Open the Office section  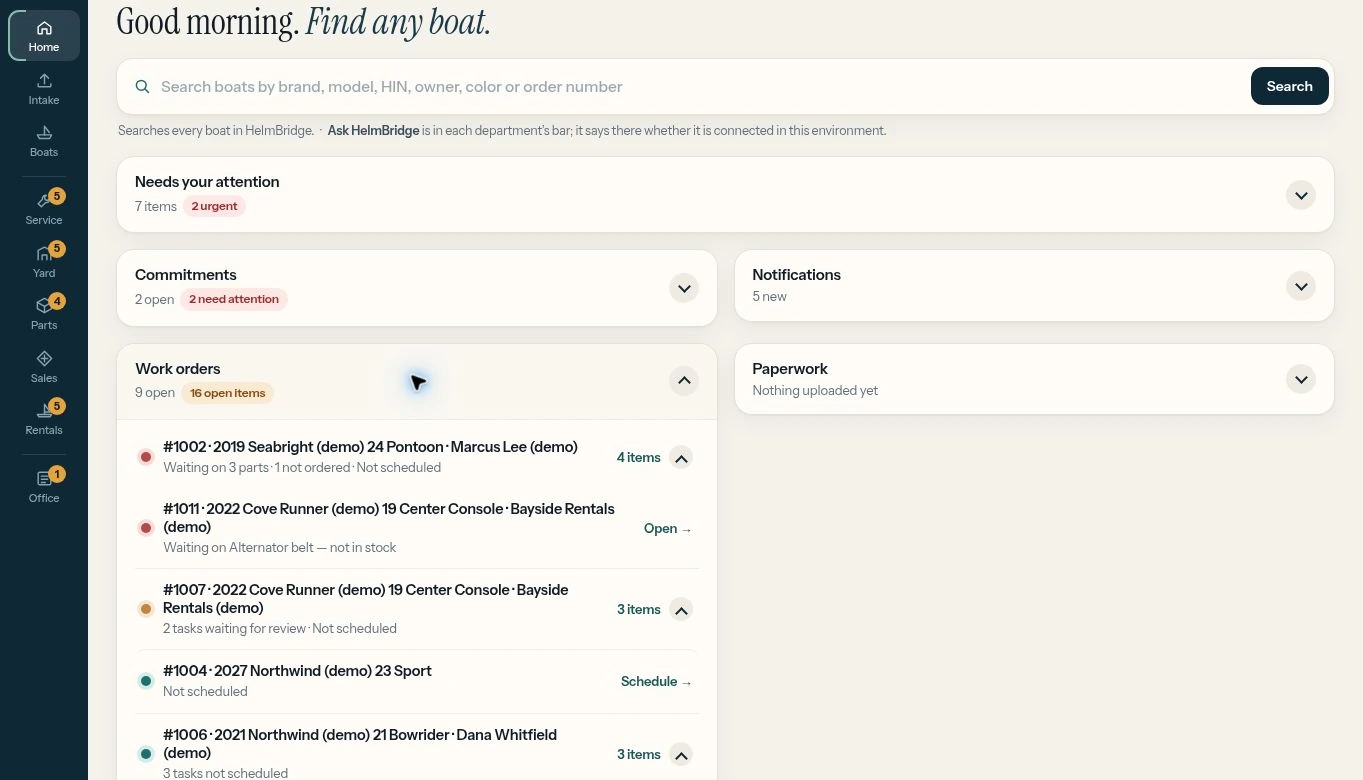(x=44, y=487)
